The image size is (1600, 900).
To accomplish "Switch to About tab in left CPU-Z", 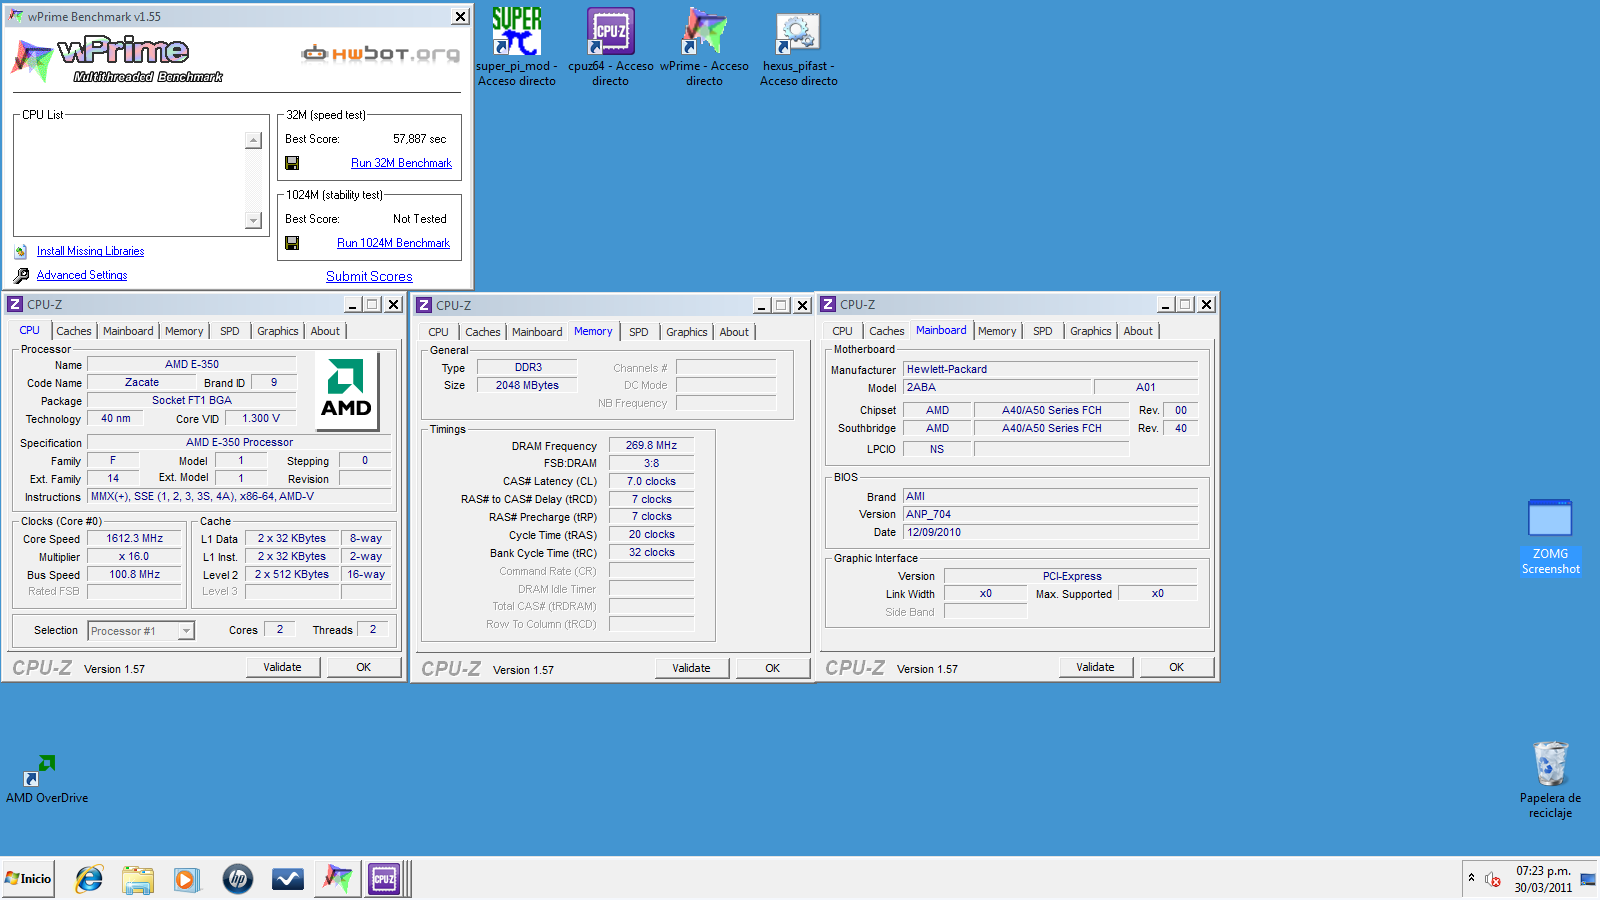I will pyautogui.click(x=325, y=331).
